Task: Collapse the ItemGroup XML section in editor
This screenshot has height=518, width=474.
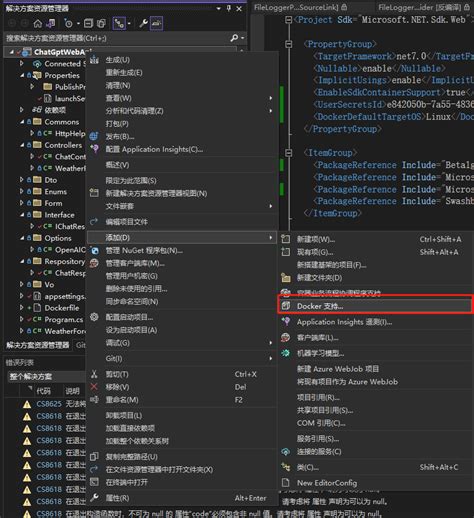Action: [289, 153]
